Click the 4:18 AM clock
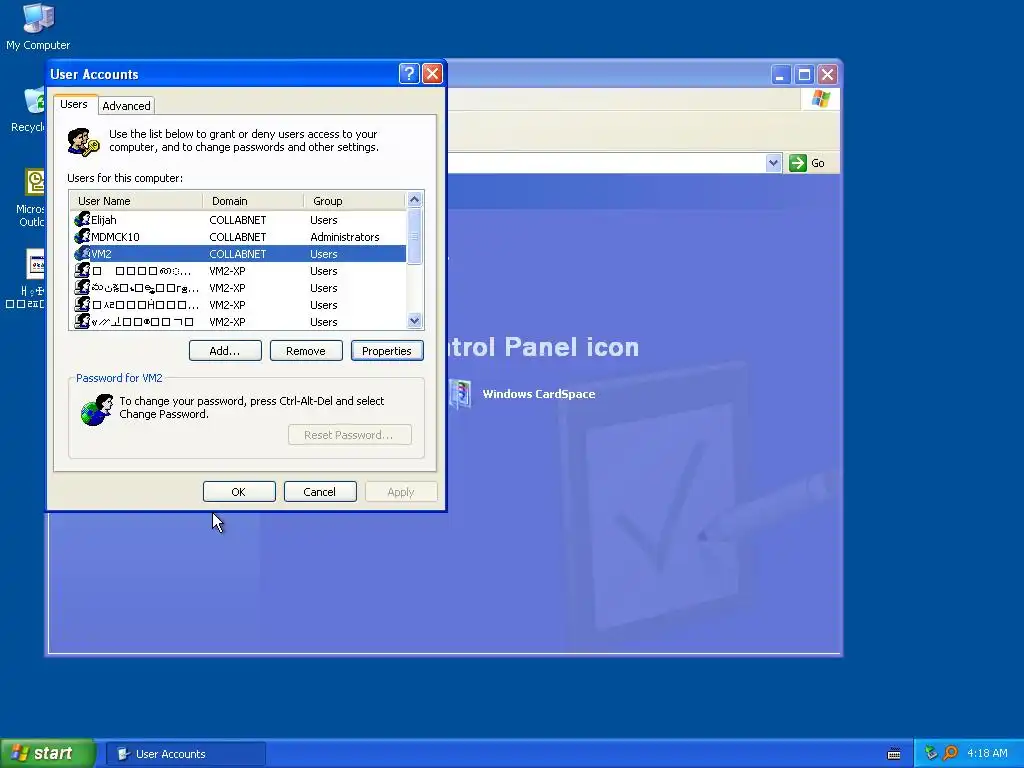This screenshot has height=768, width=1024. coord(987,753)
